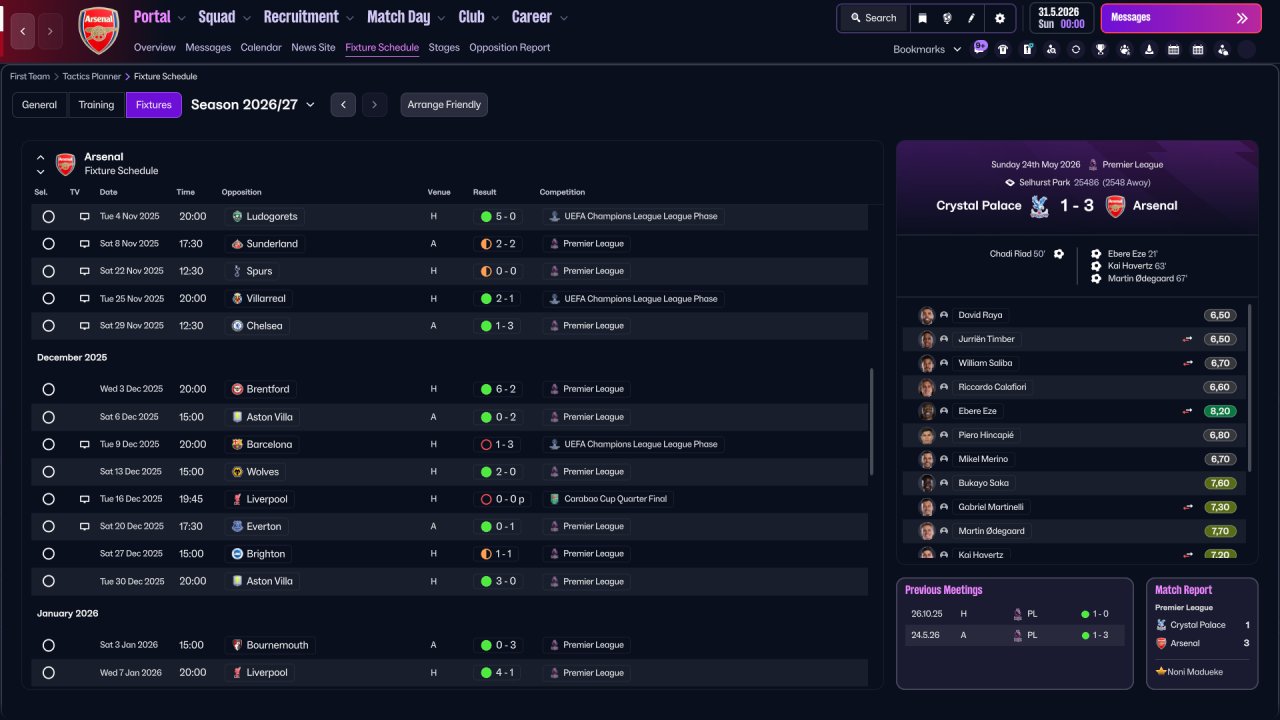Click the Carabao Cup competition icon
The image size is (1280, 720).
coord(555,499)
